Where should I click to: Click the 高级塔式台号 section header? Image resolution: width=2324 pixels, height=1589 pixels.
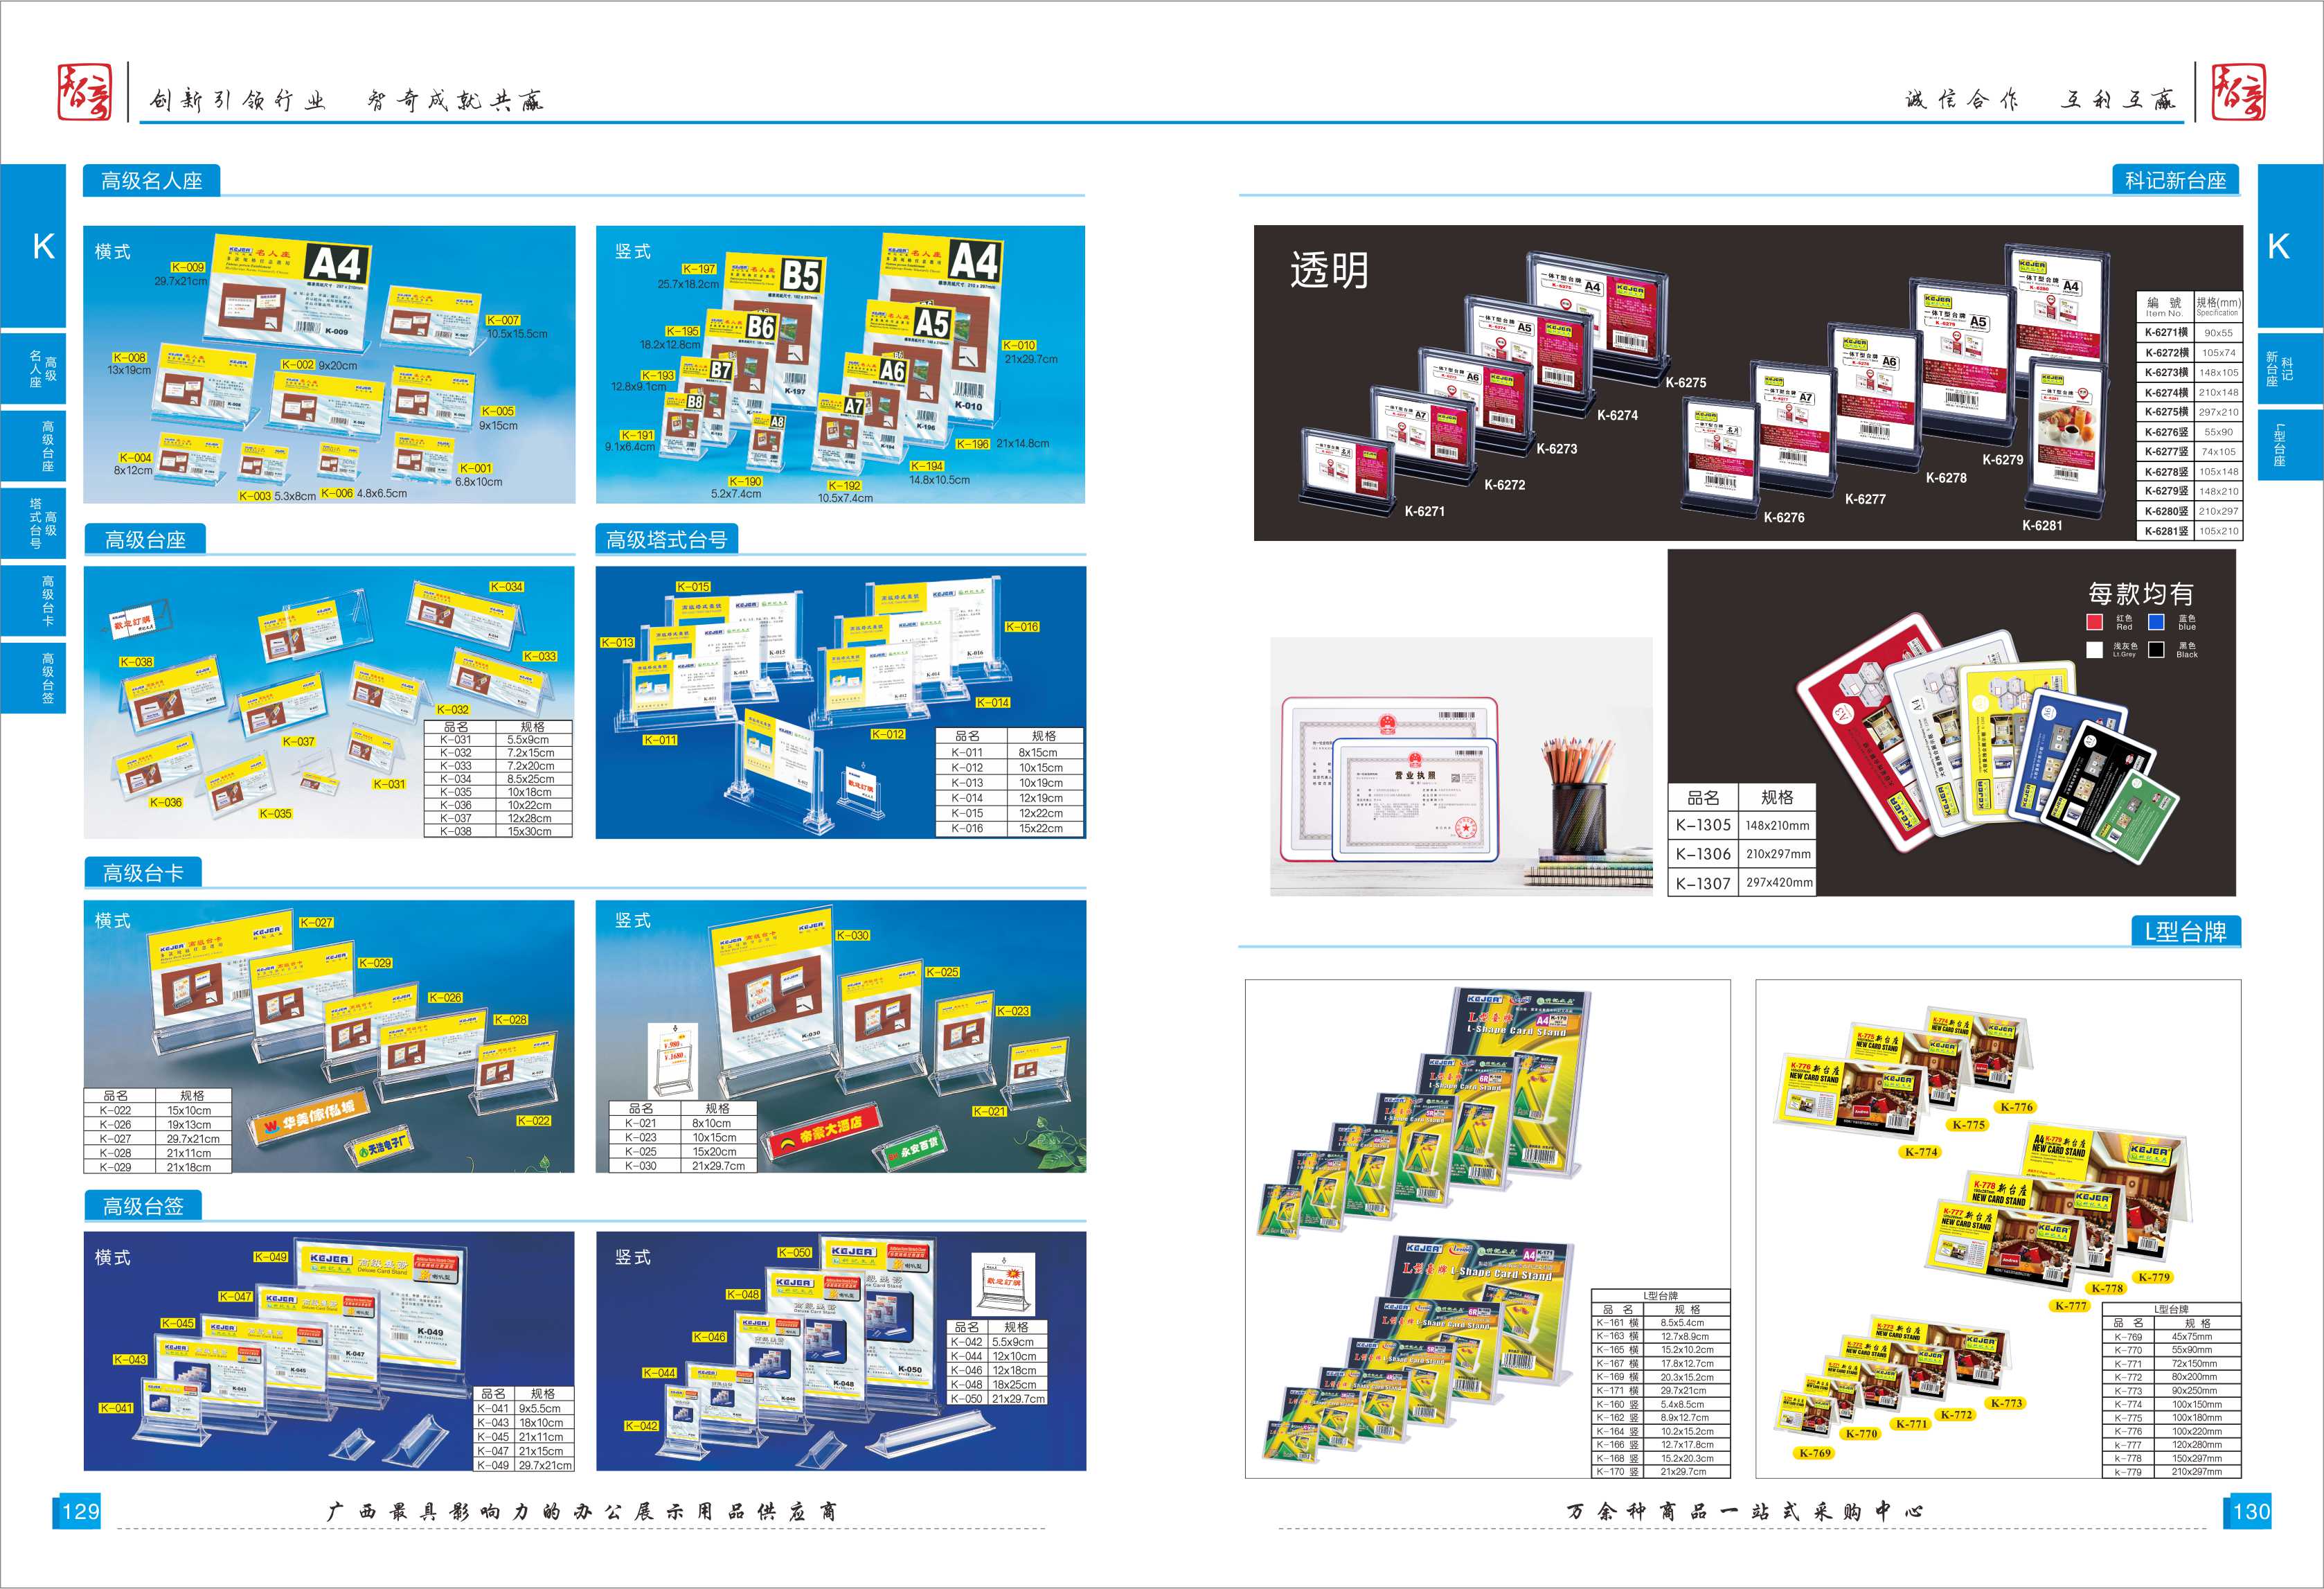667,540
